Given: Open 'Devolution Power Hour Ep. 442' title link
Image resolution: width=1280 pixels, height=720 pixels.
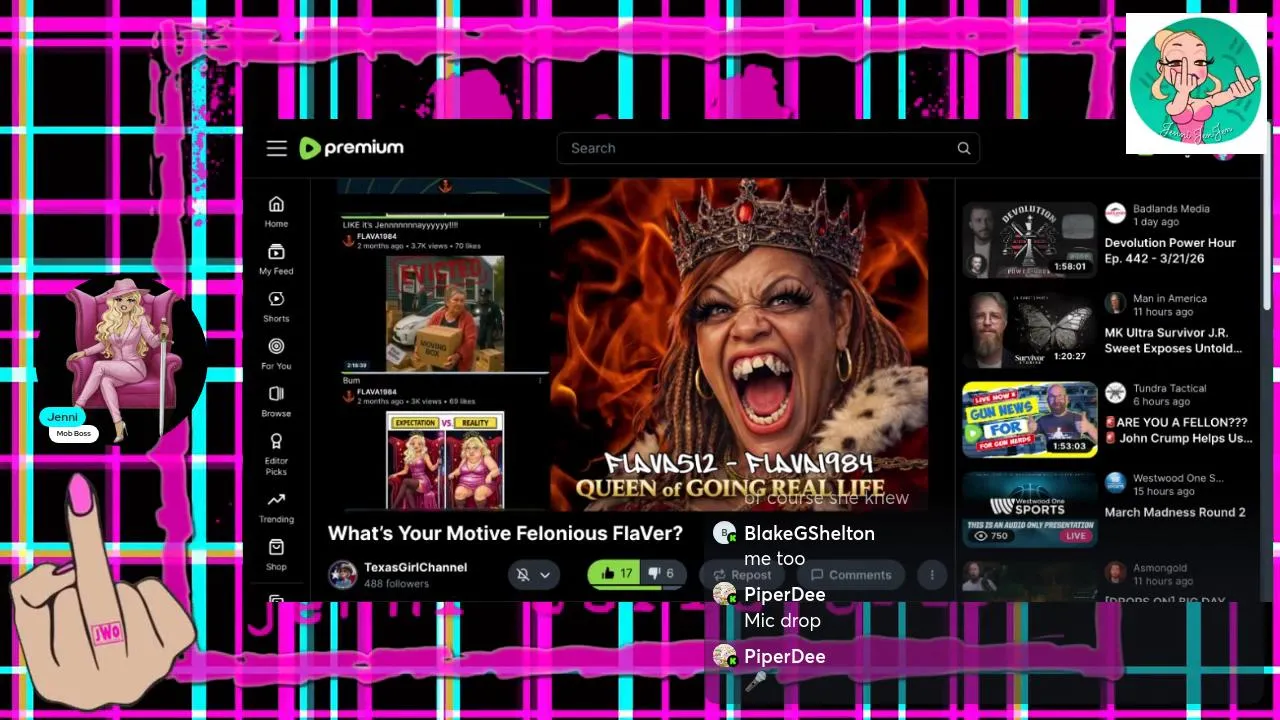Looking at the screenshot, I should [1170, 250].
